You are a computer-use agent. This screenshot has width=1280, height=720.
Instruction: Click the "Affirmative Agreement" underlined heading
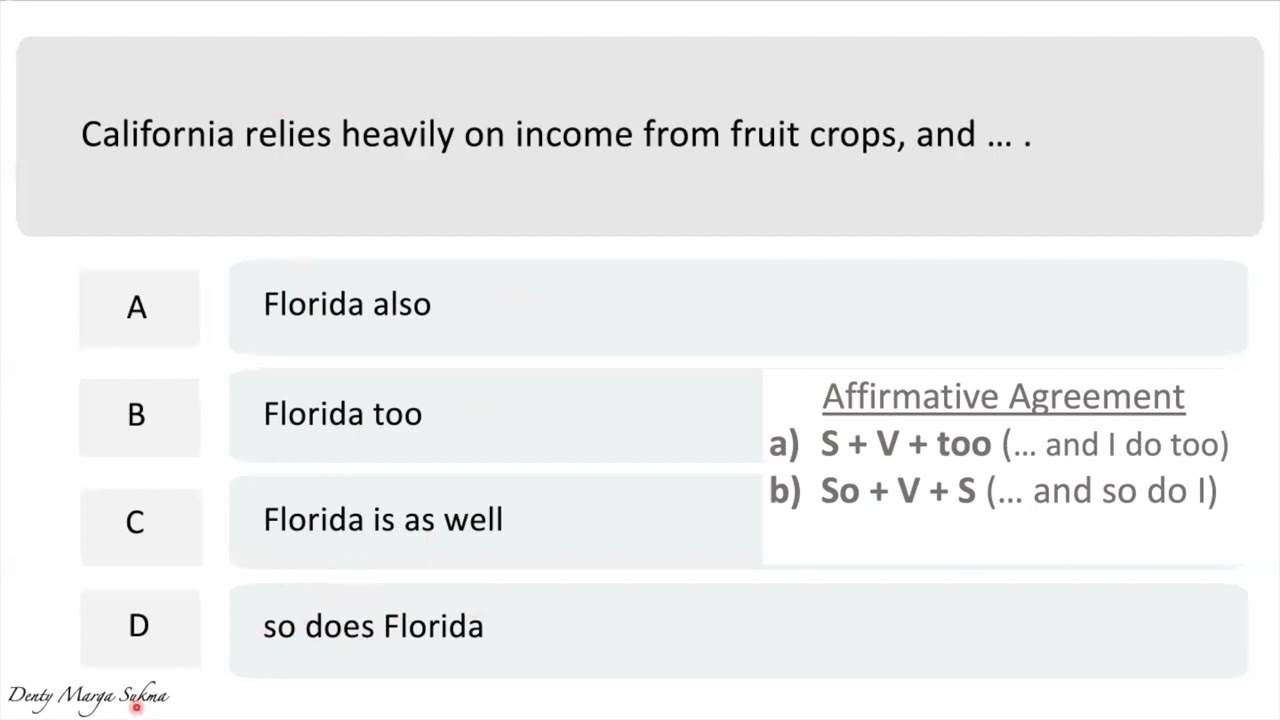tap(1003, 397)
